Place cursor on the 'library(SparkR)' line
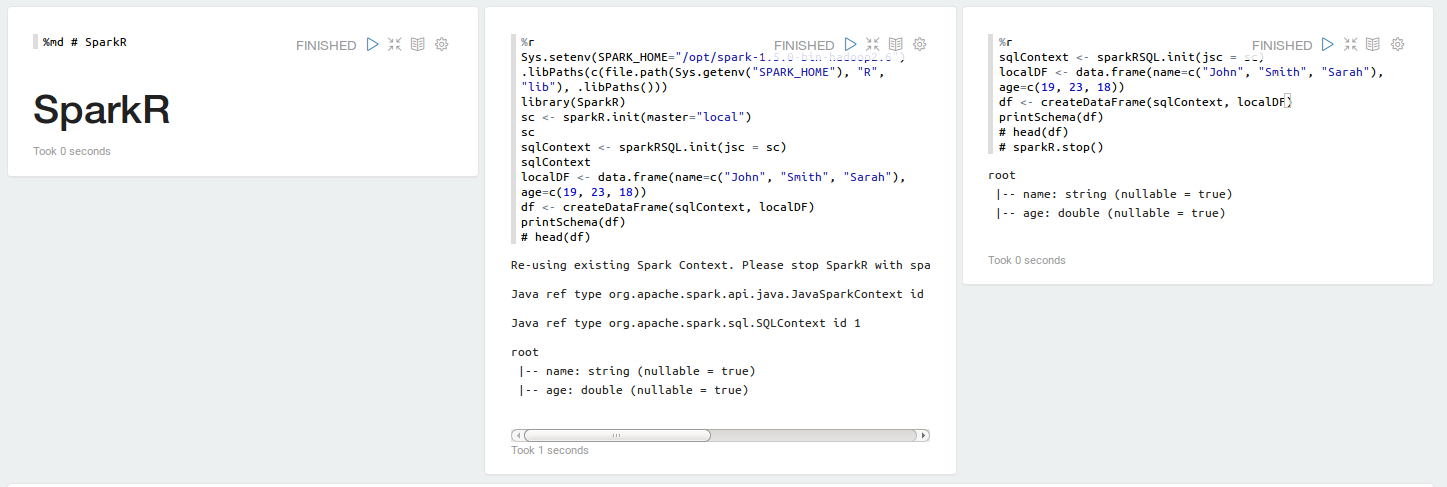1447x487 pixels. click(x=573, y=102)
